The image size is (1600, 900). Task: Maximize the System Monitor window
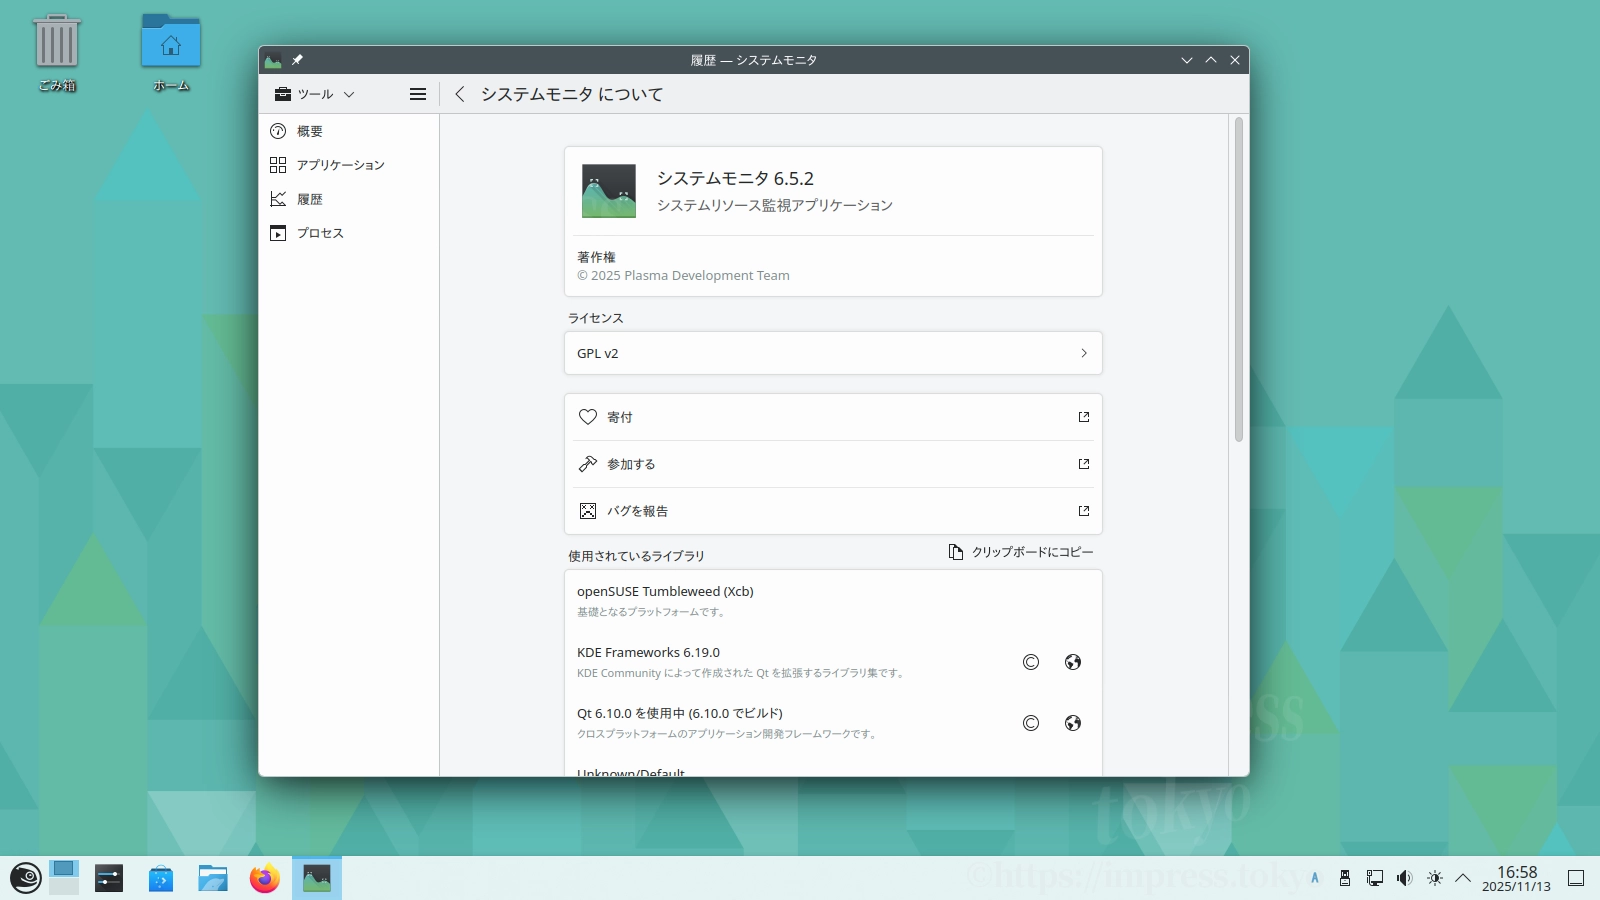pos(1211,60)
